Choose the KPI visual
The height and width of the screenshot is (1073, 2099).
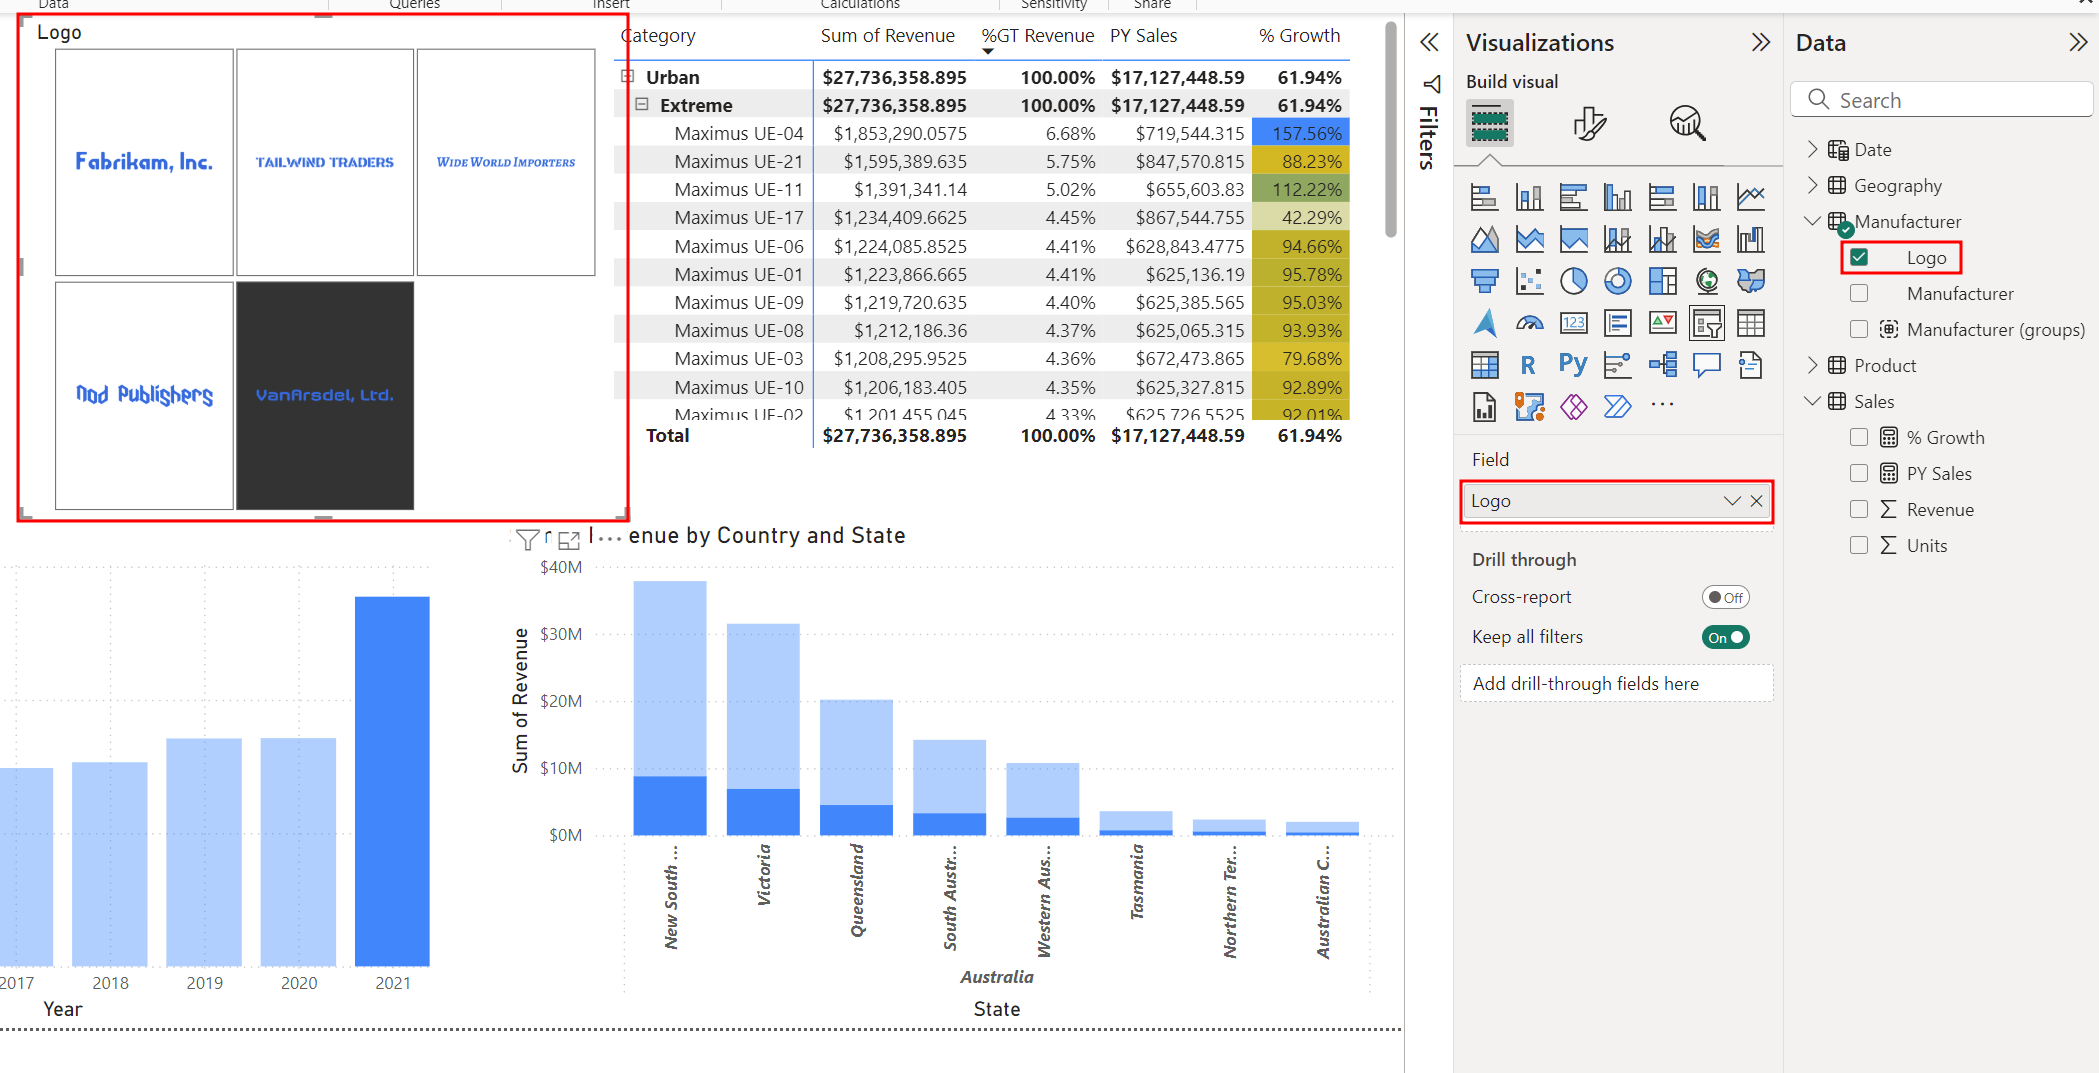coord(1662,323)
